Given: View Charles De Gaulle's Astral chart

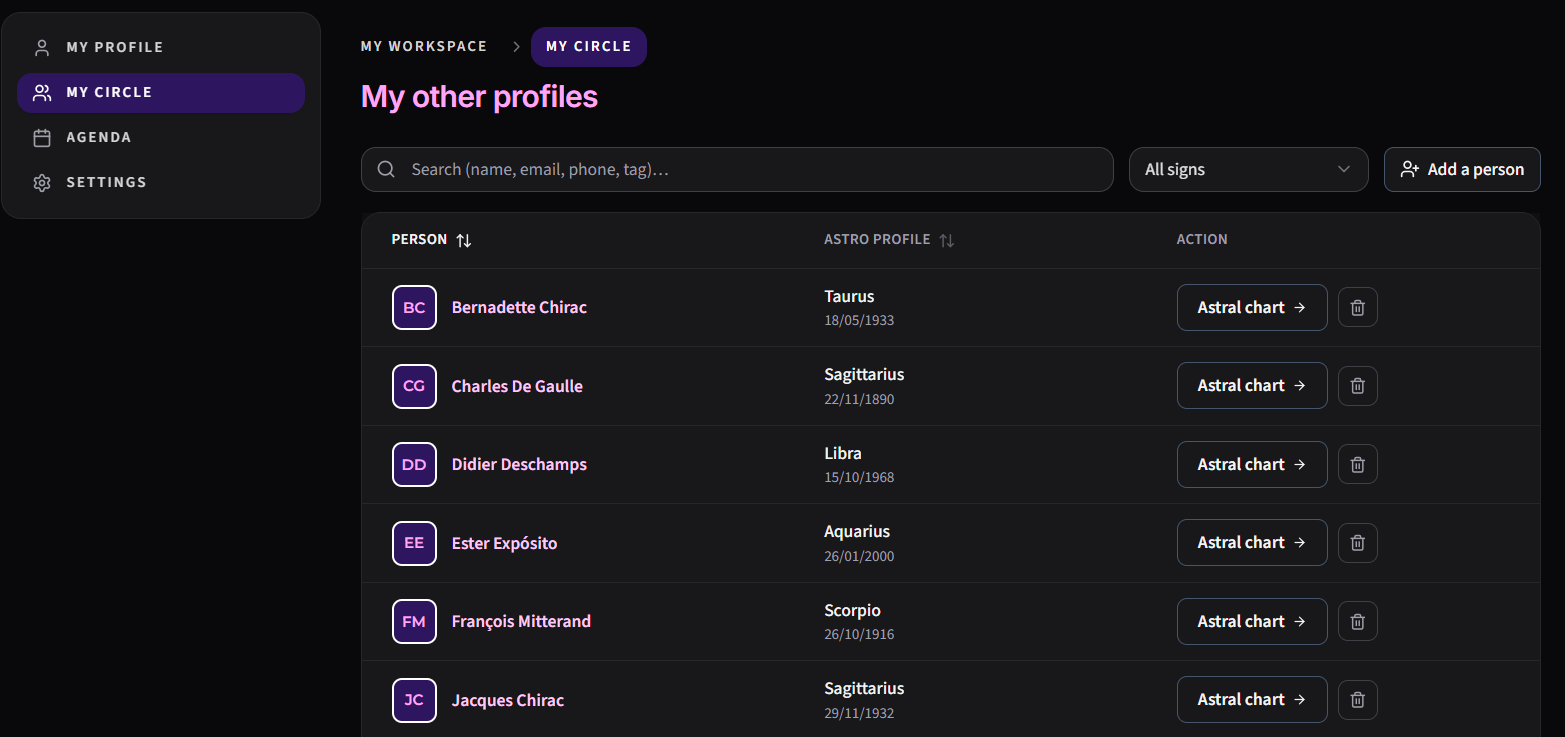Looking at the screenshot, I should (x=1252, y=385).
